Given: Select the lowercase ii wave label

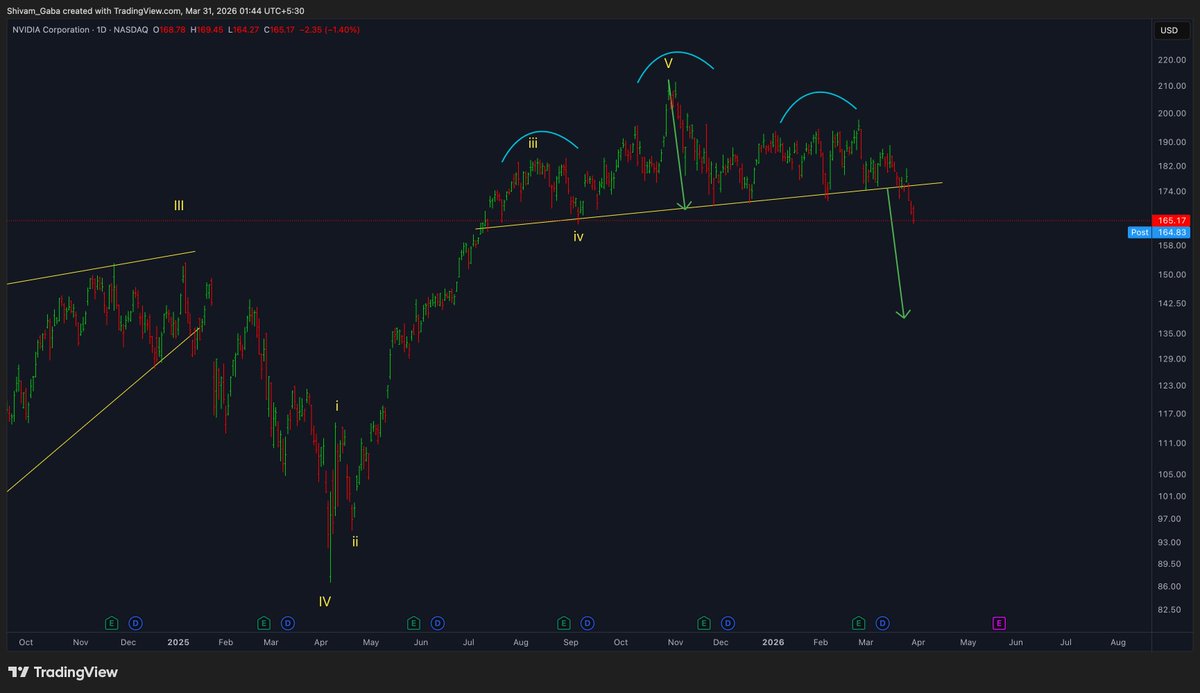Looking at the screenshot, I should point(354,541).
